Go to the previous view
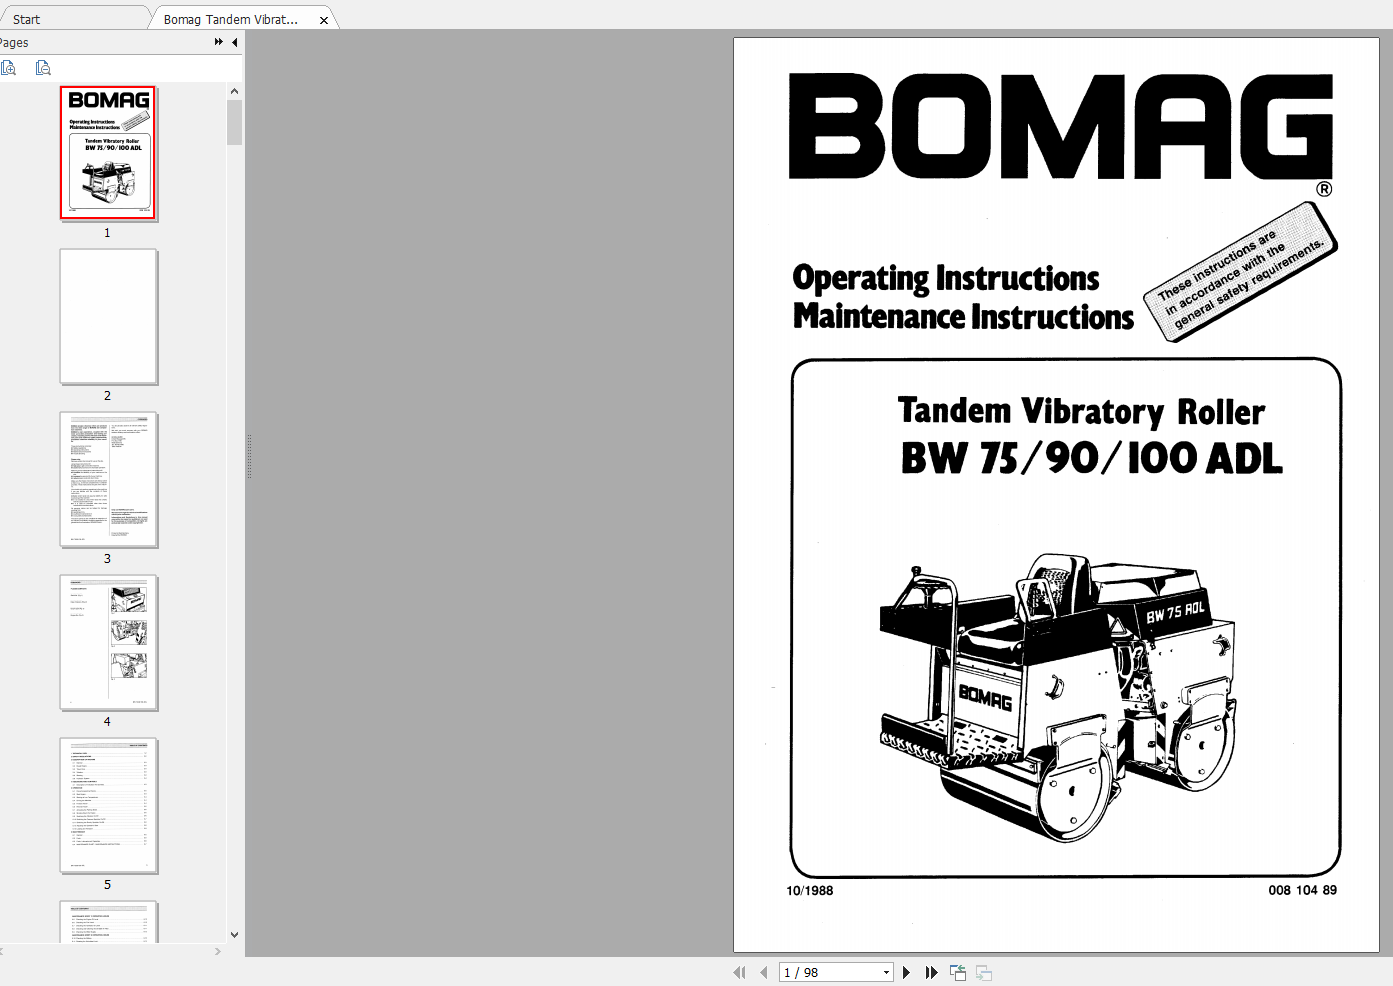The width and height of the screenshot is (1393, 986). [958, 972]
